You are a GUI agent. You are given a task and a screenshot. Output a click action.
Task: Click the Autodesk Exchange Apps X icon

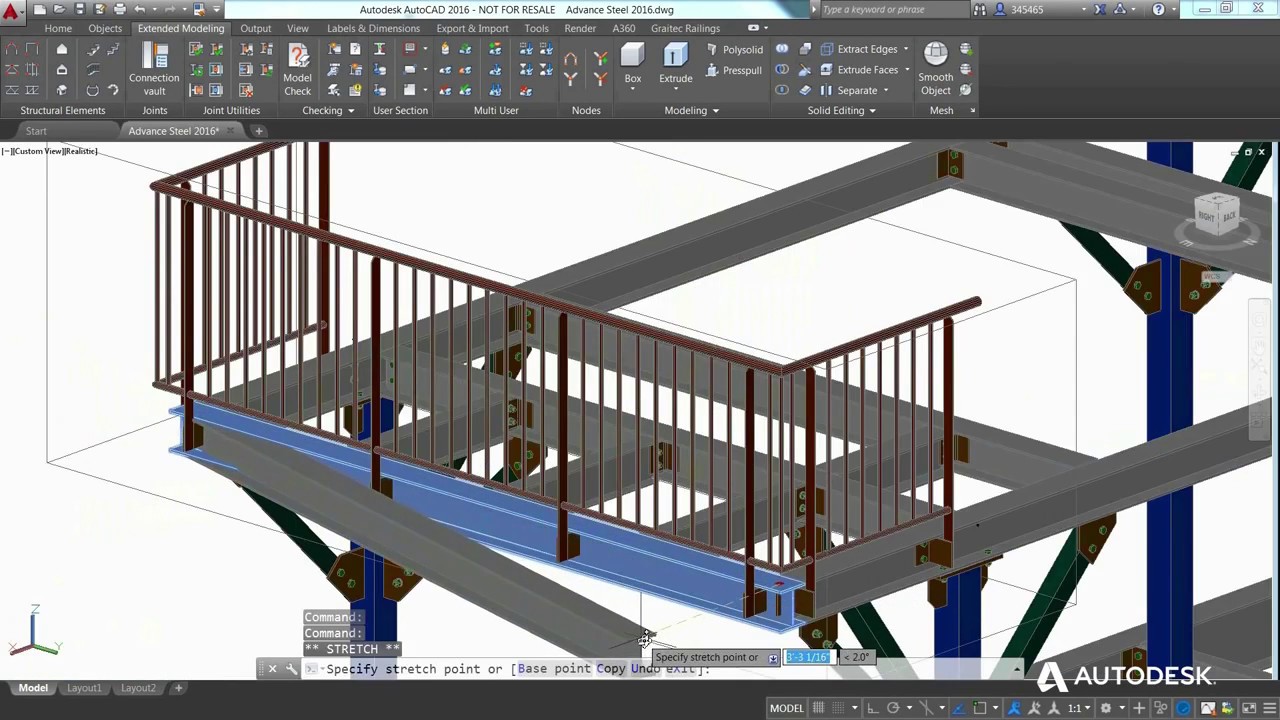pyautogui.click(x=1100, y=9)
